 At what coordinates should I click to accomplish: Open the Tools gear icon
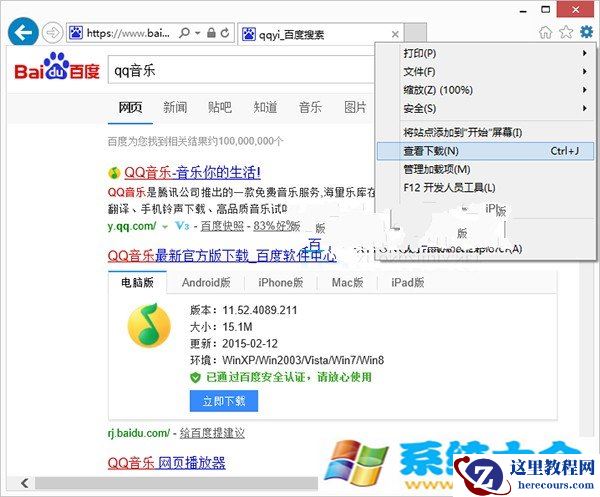pyautogui.click(x=587, y=32)
